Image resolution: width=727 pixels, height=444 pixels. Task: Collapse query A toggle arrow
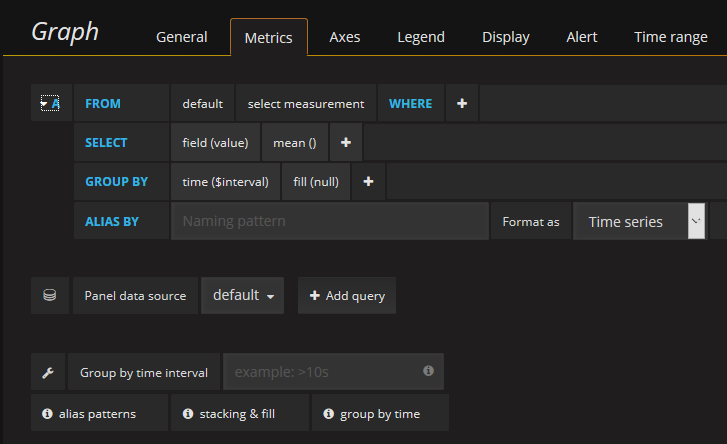(x=44, y=104)
